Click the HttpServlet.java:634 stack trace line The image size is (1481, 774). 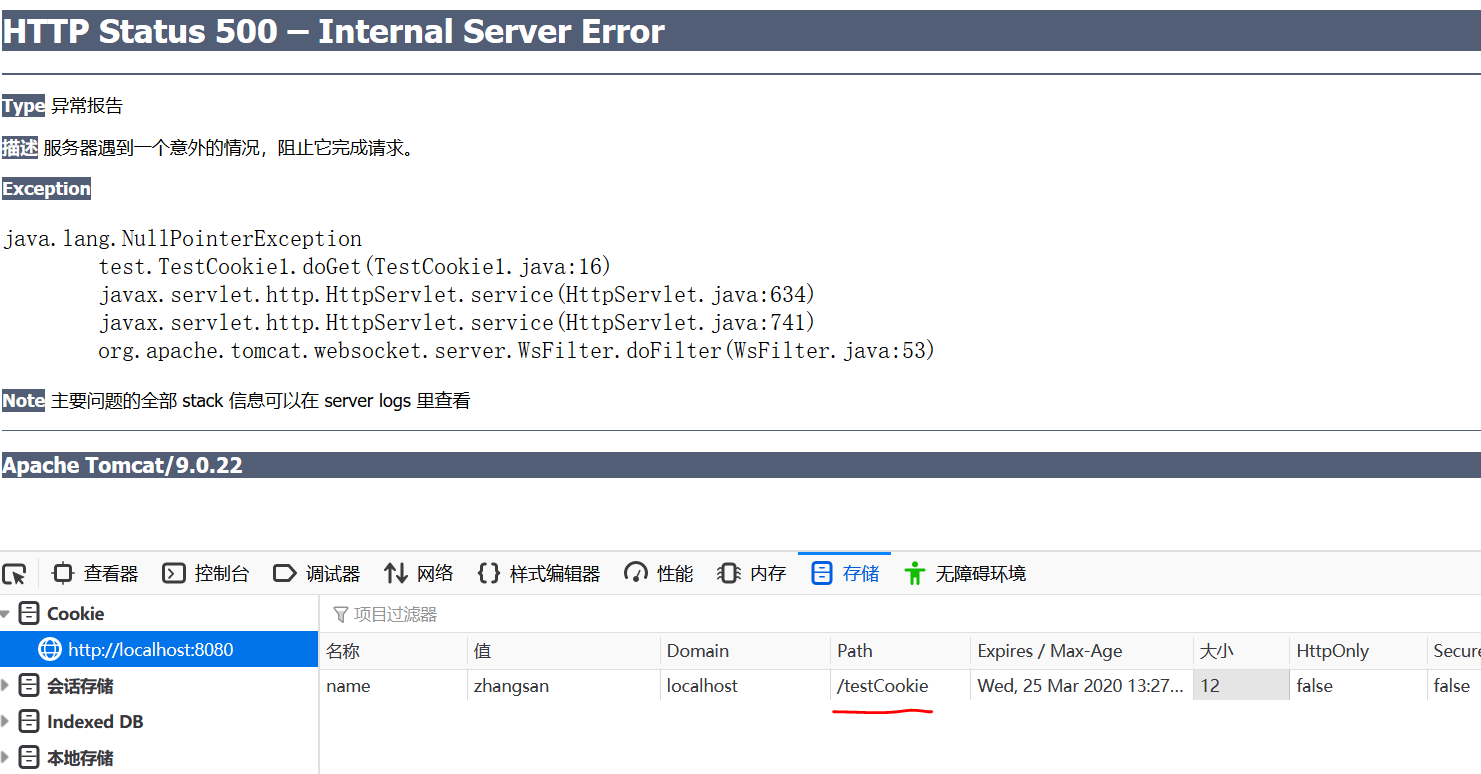[457, 295]
